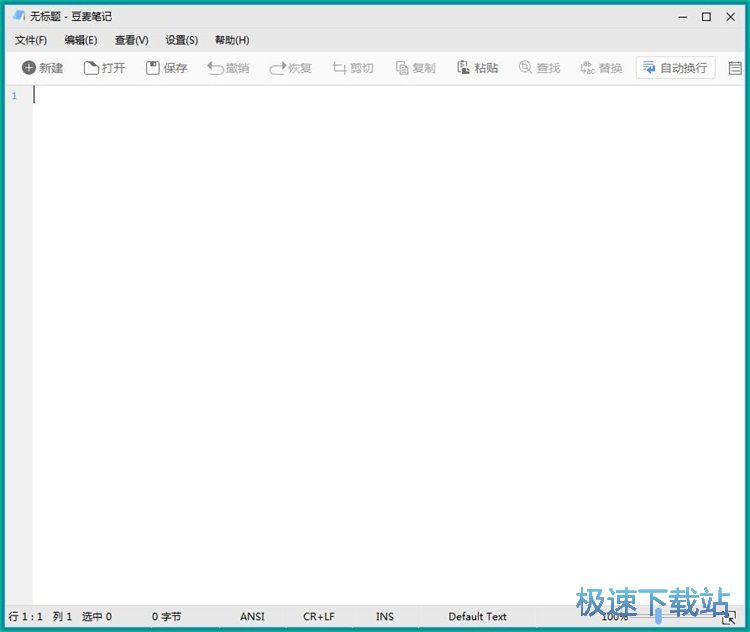Change CR+LF line ending in status bar
Screen dimensions: 750x632
(319, 617)
